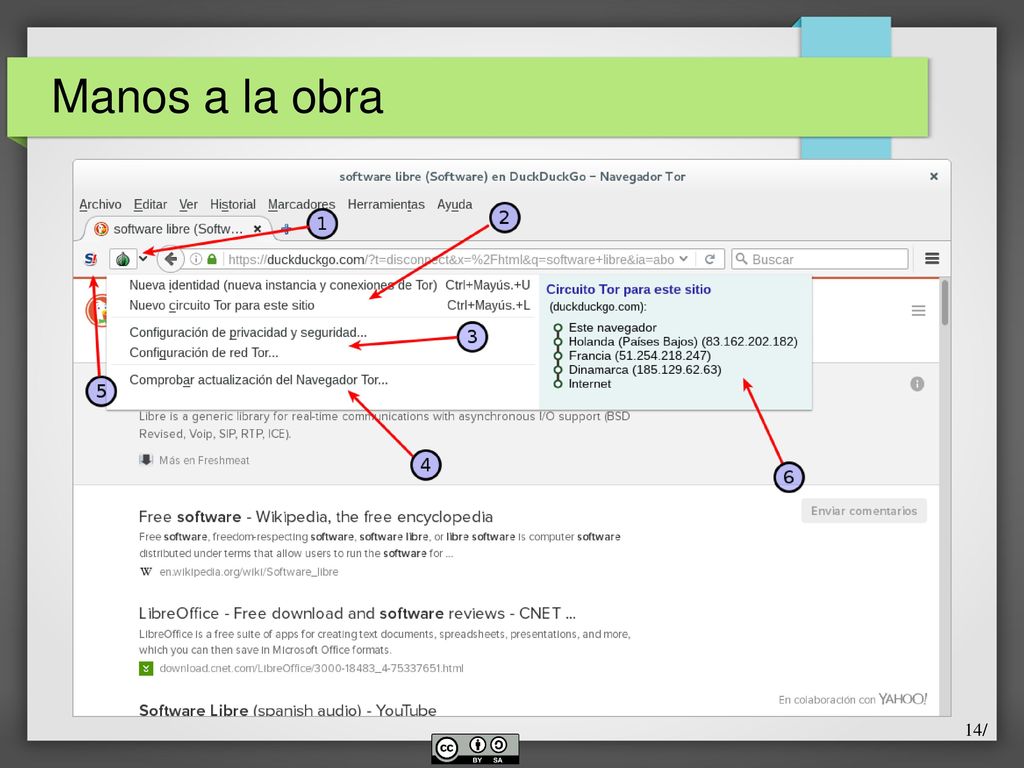Open Configuración de red Tor
The height and width of the screenshot is (768, 1024).
[323, 353]
